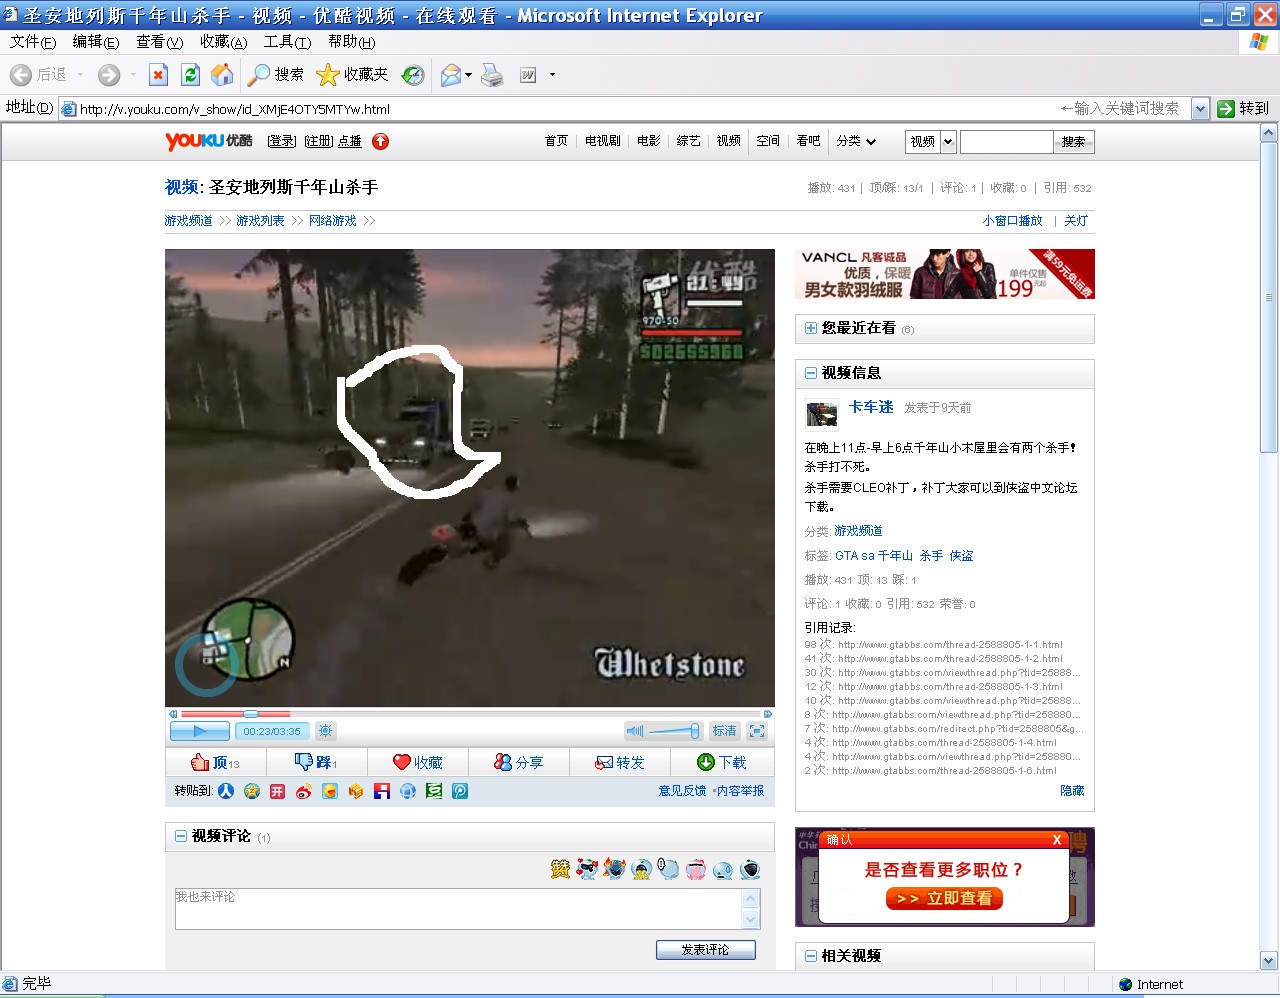Mute the video via speaker icon
The image size is (1280, 998).
pos(635,731)
